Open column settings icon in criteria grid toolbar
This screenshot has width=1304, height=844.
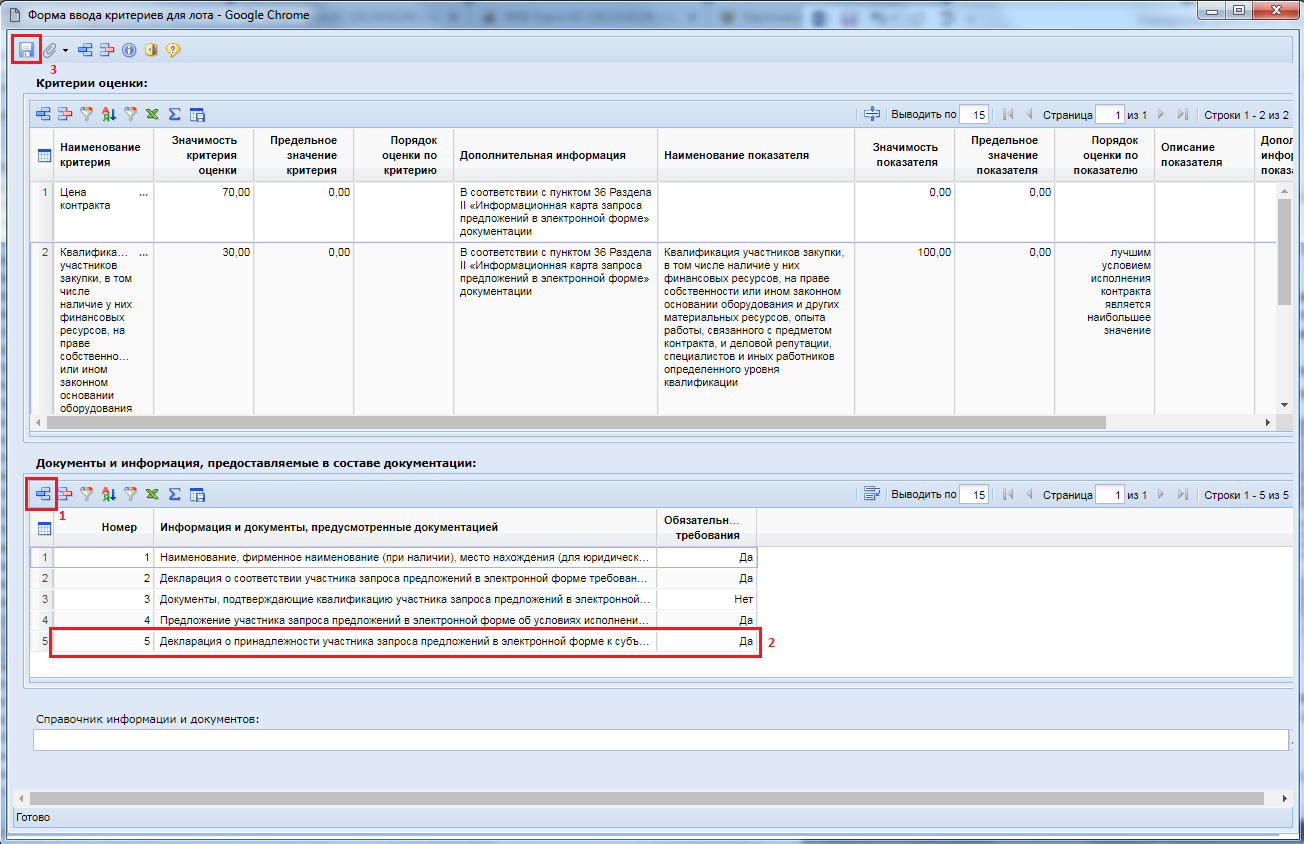tap(197, 114)
